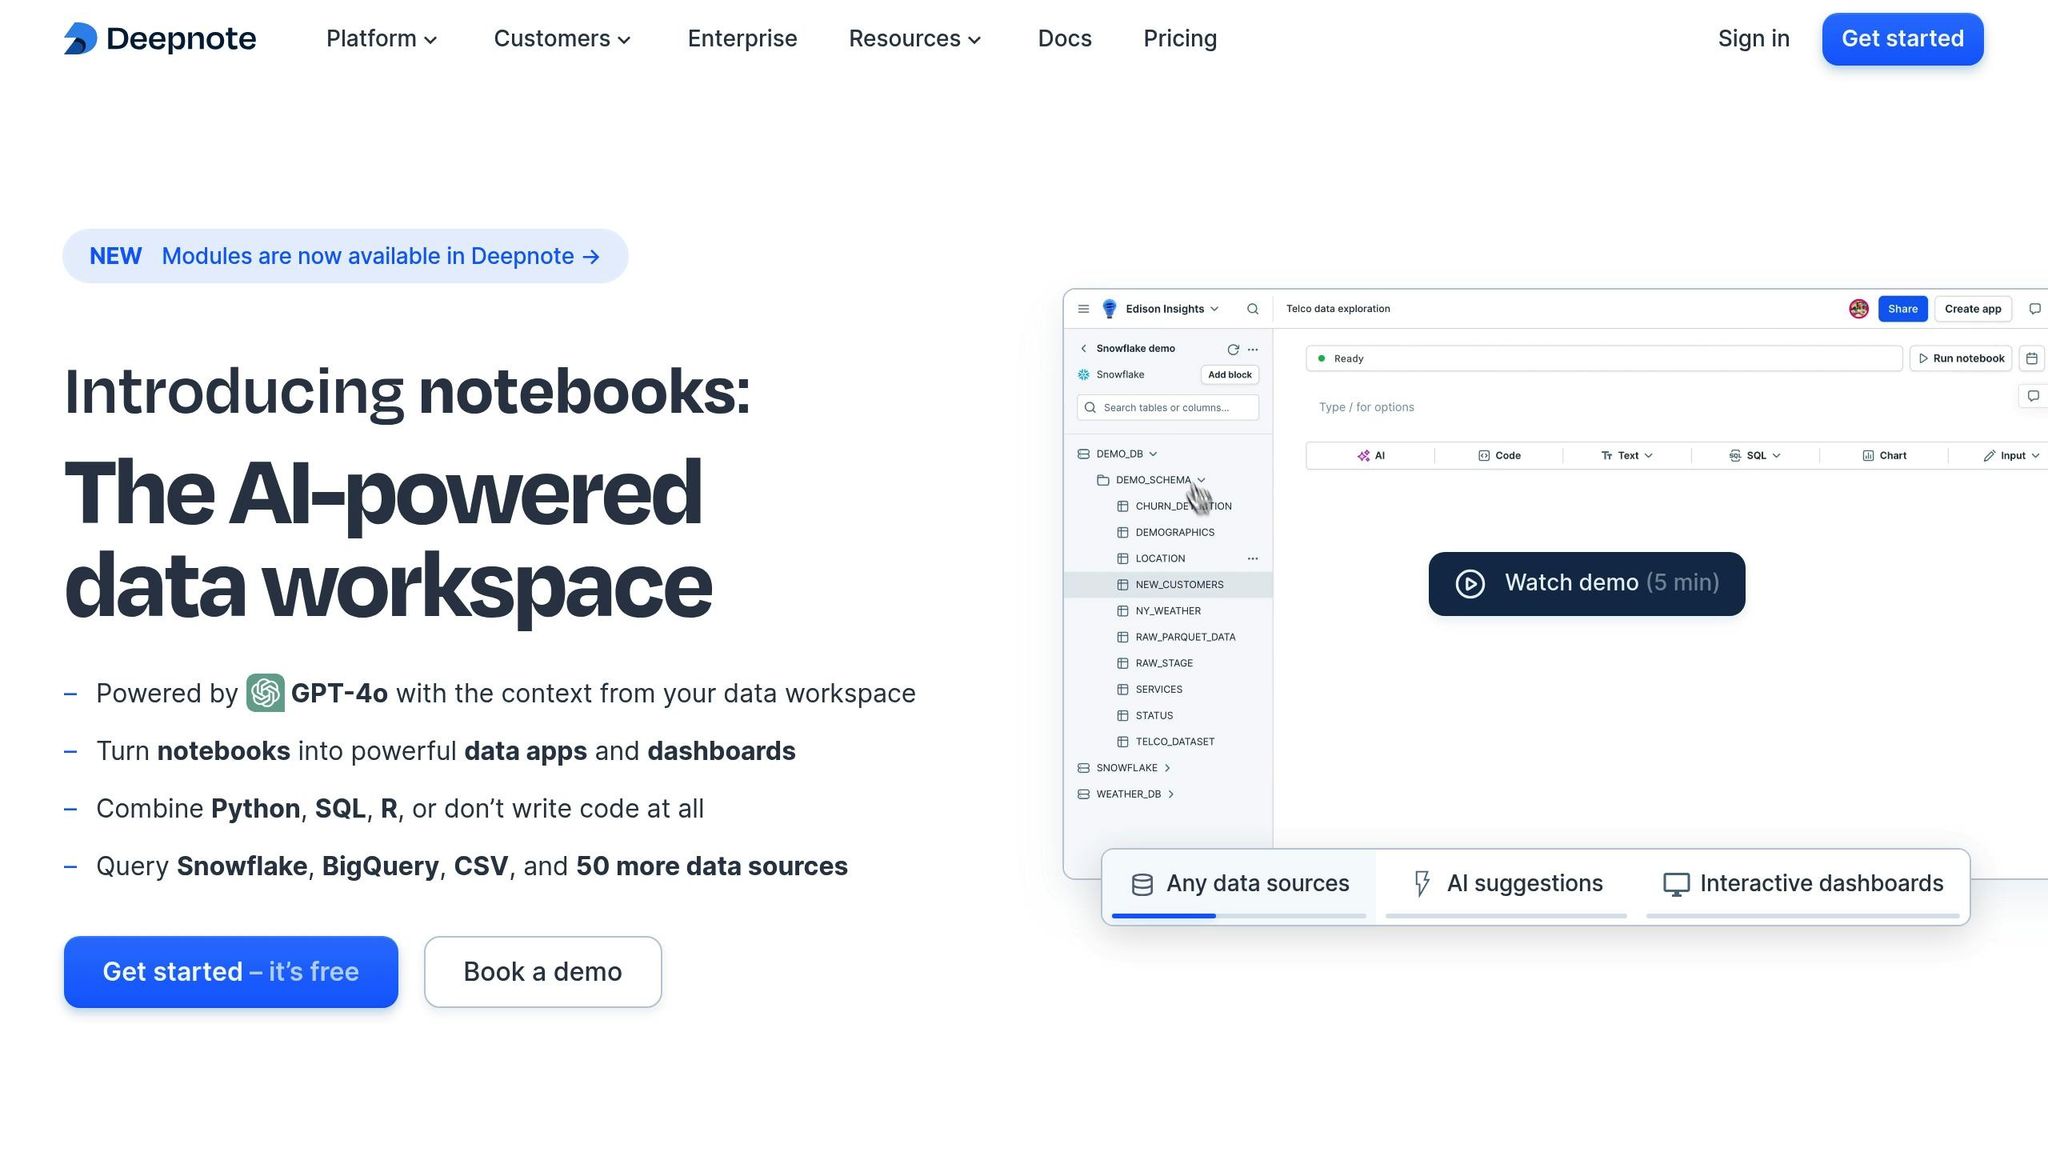Go to Docs
Viewport: 2048px width, 1152px height.
pyautogui.click(x=1065, y=39)
